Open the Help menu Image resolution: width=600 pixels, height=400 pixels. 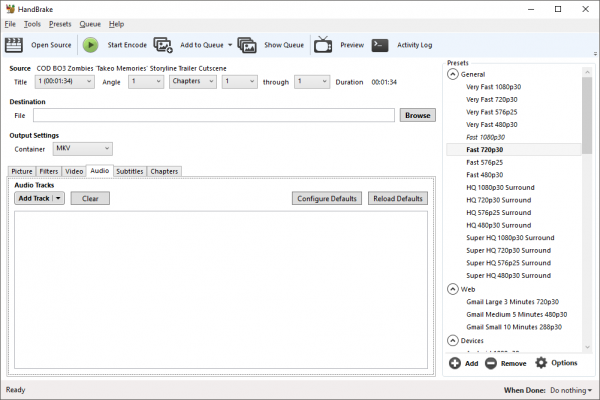pyautogui.click(x=116, y=24)
